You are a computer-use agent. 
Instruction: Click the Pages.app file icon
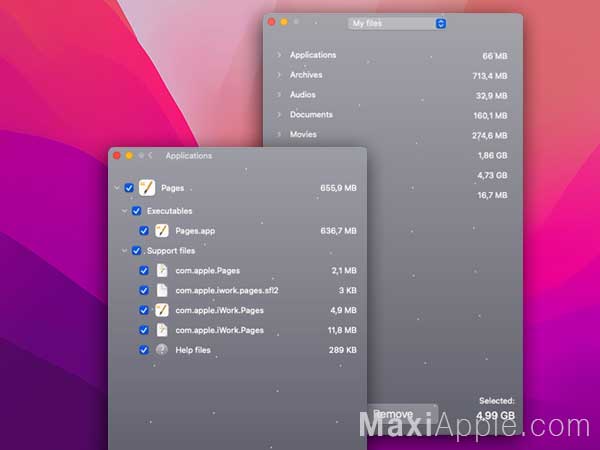162,231
